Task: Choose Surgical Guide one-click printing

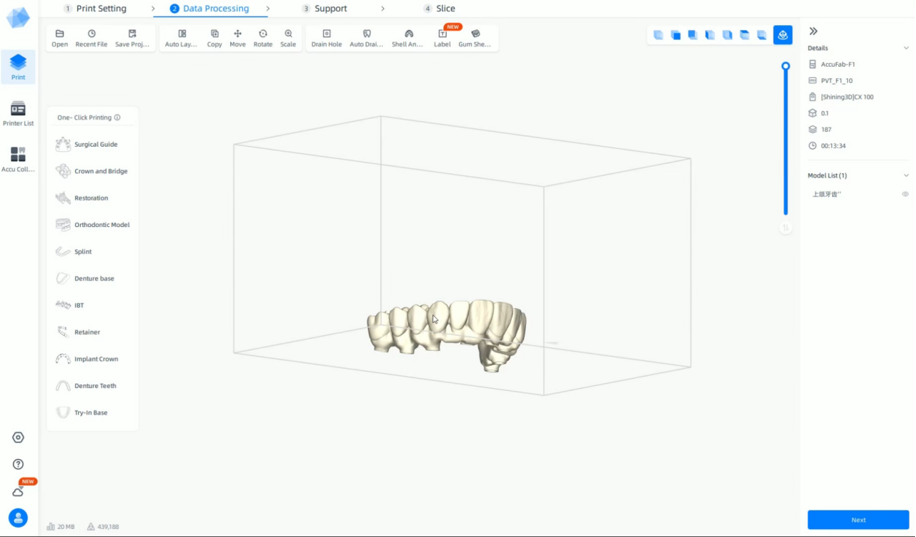Action: (95, 144)
